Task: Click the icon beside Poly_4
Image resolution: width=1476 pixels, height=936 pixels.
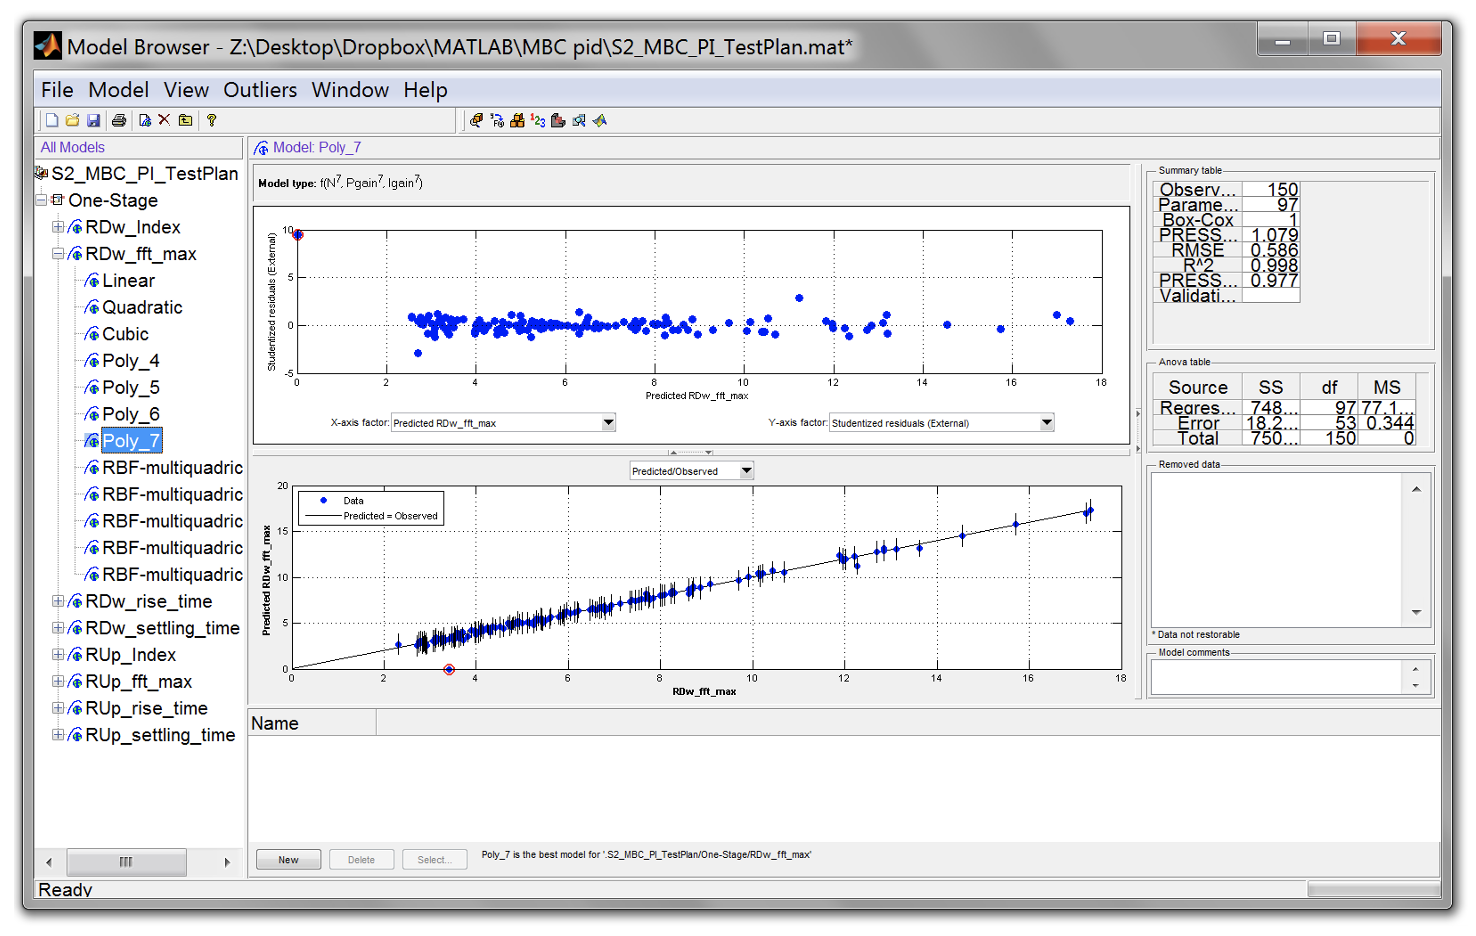Action: (x=92, y=361)
